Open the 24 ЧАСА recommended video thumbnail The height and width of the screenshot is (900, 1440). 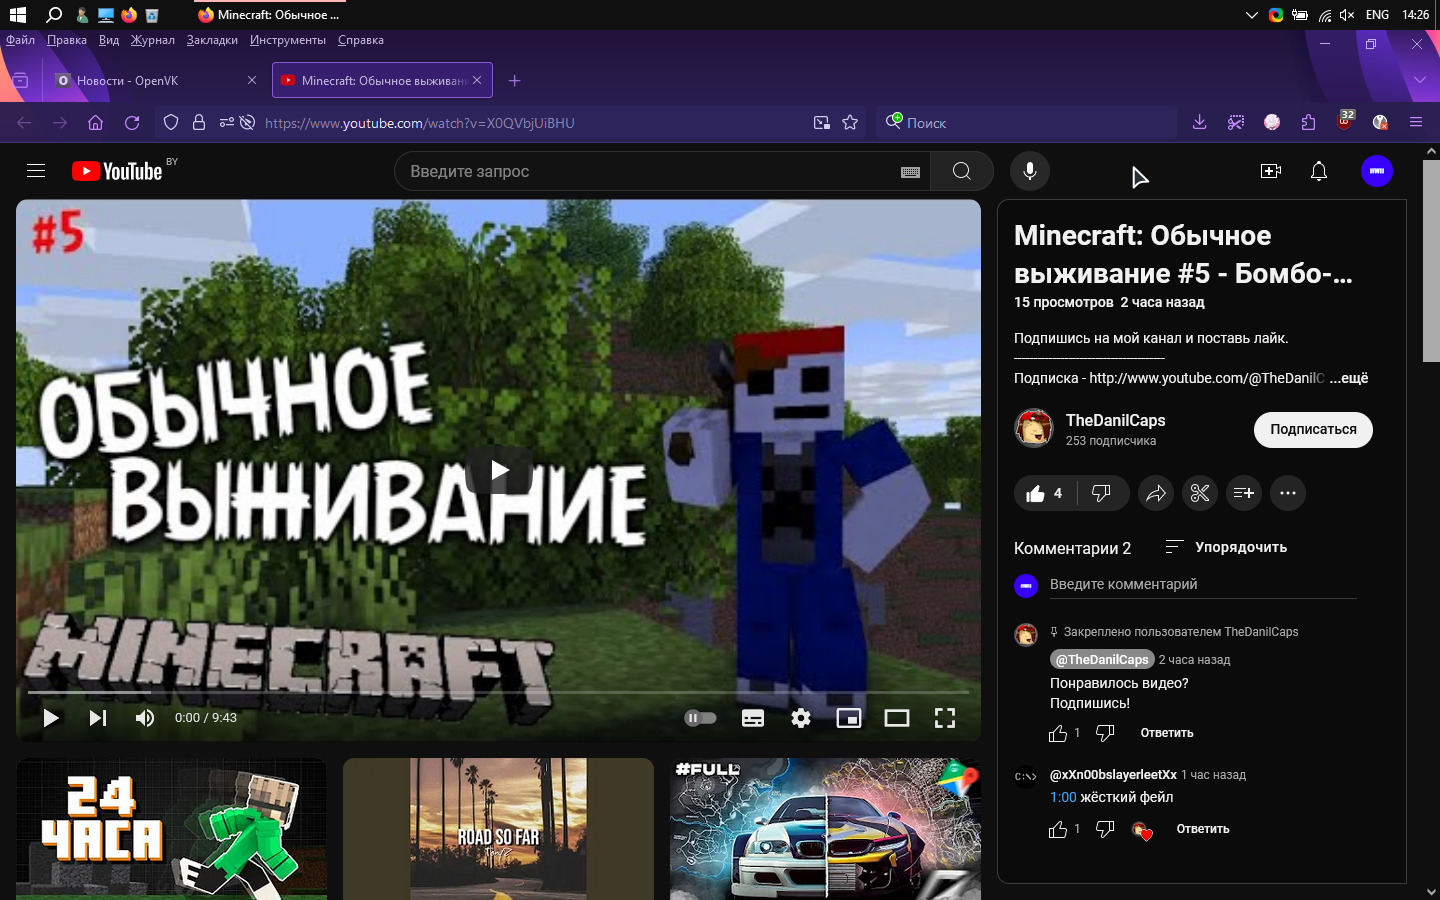[x=171, y=829]
